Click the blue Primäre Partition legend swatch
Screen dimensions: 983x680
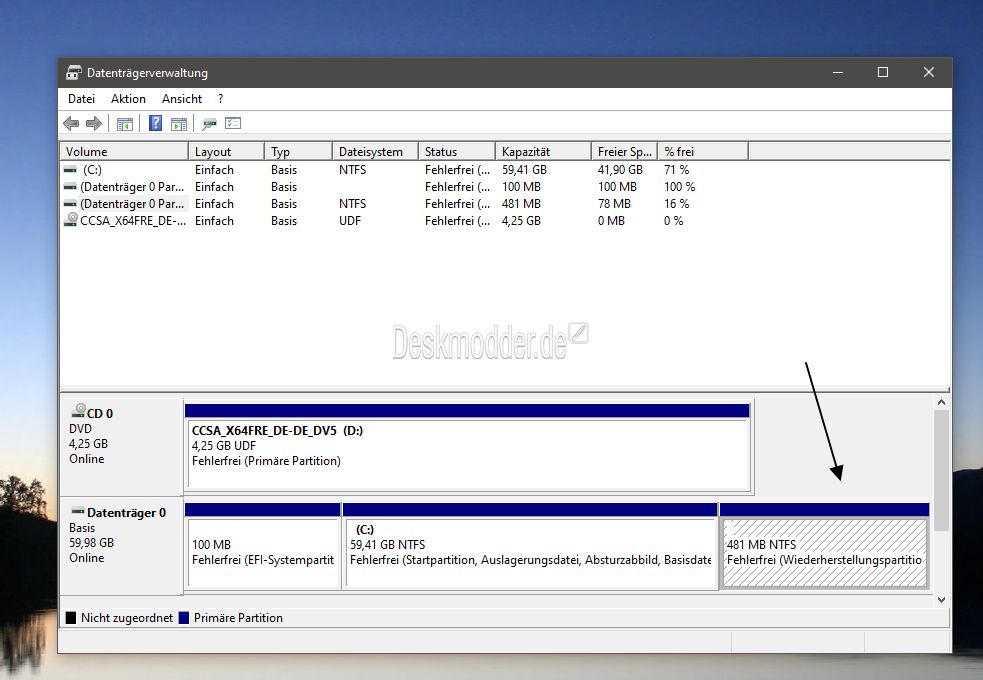pyautogui.click(x=184, y=618)
